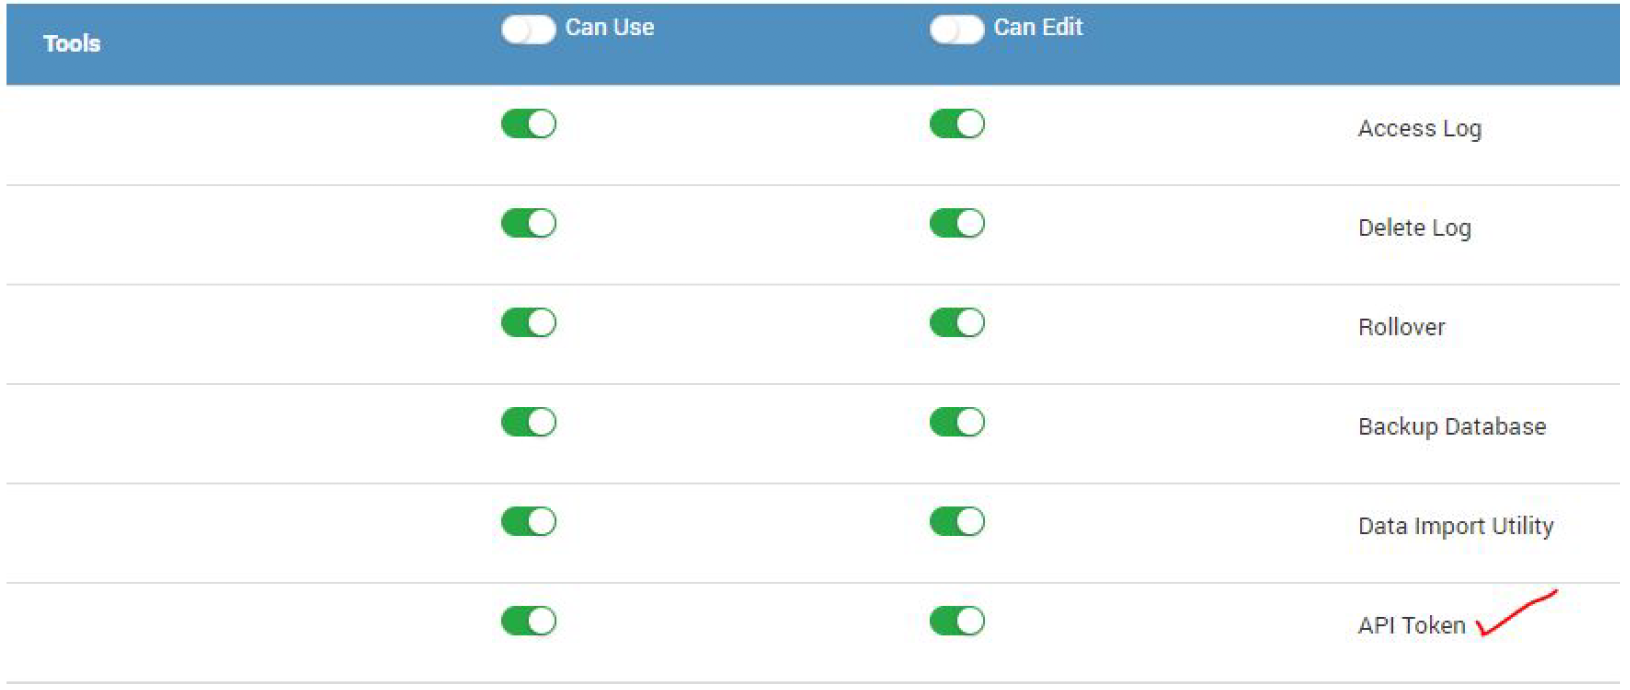Switch off Can Use for API Token

click(528, 621)
